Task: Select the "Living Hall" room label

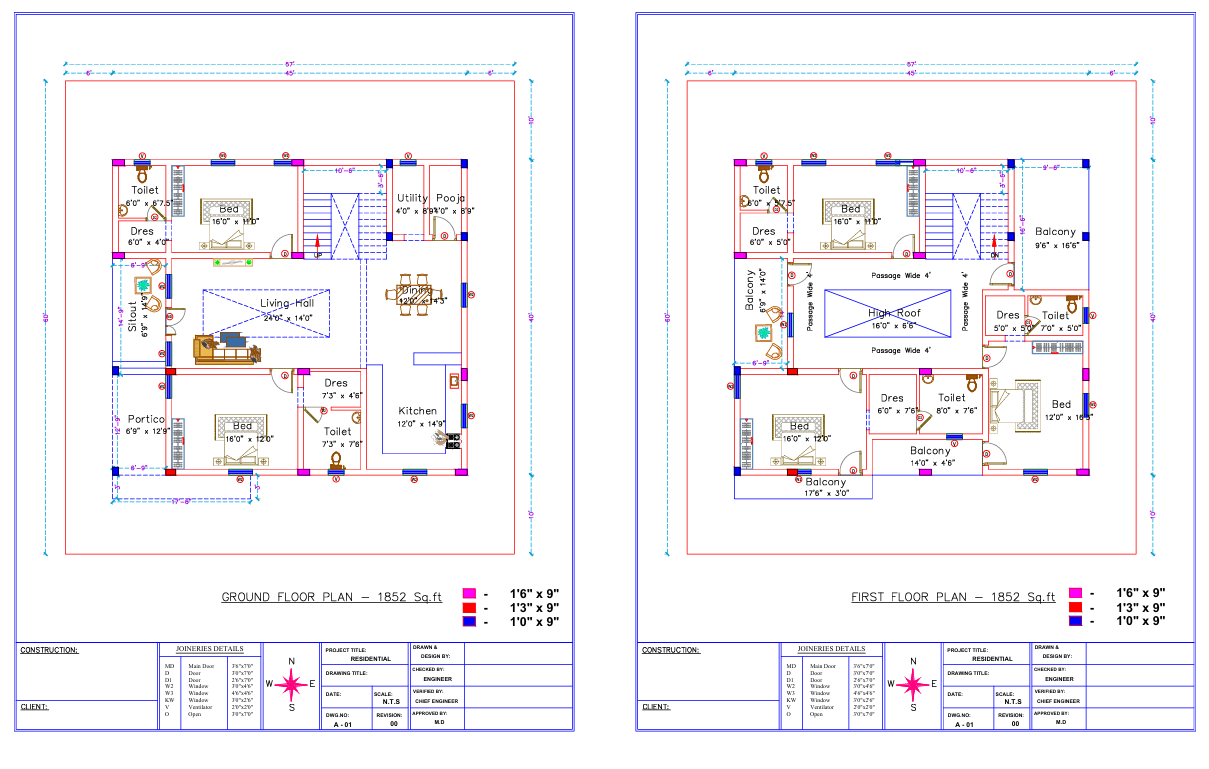Action: (287, 303)
